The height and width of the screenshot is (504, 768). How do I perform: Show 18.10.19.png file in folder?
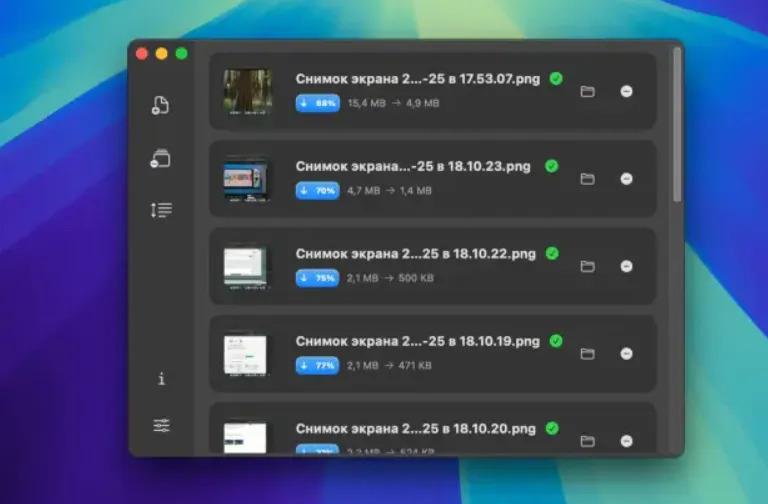588,354
